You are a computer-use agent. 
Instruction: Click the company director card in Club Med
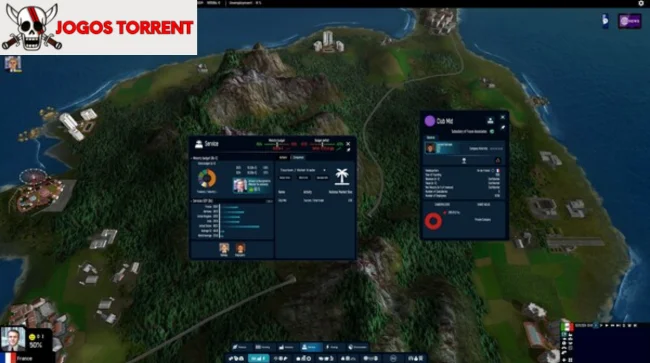coord(464,148)
